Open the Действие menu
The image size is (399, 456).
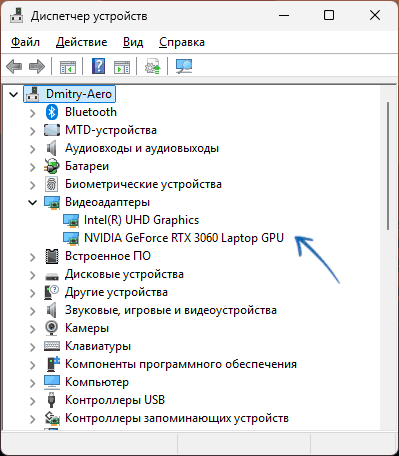pos(82,42)
